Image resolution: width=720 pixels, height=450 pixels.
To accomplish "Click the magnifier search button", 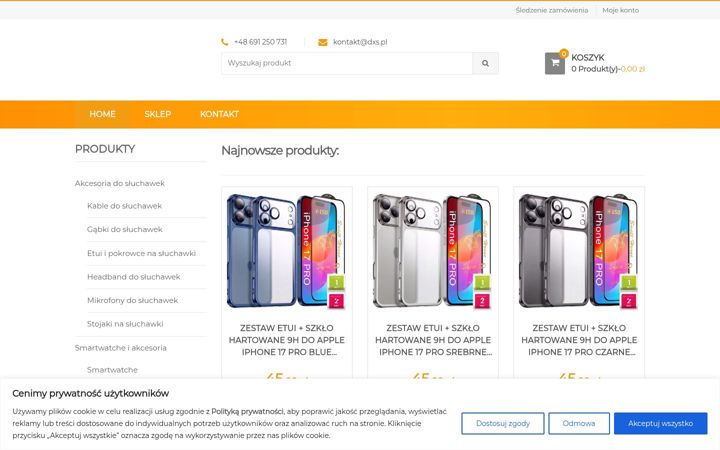I will pos(485,63).
